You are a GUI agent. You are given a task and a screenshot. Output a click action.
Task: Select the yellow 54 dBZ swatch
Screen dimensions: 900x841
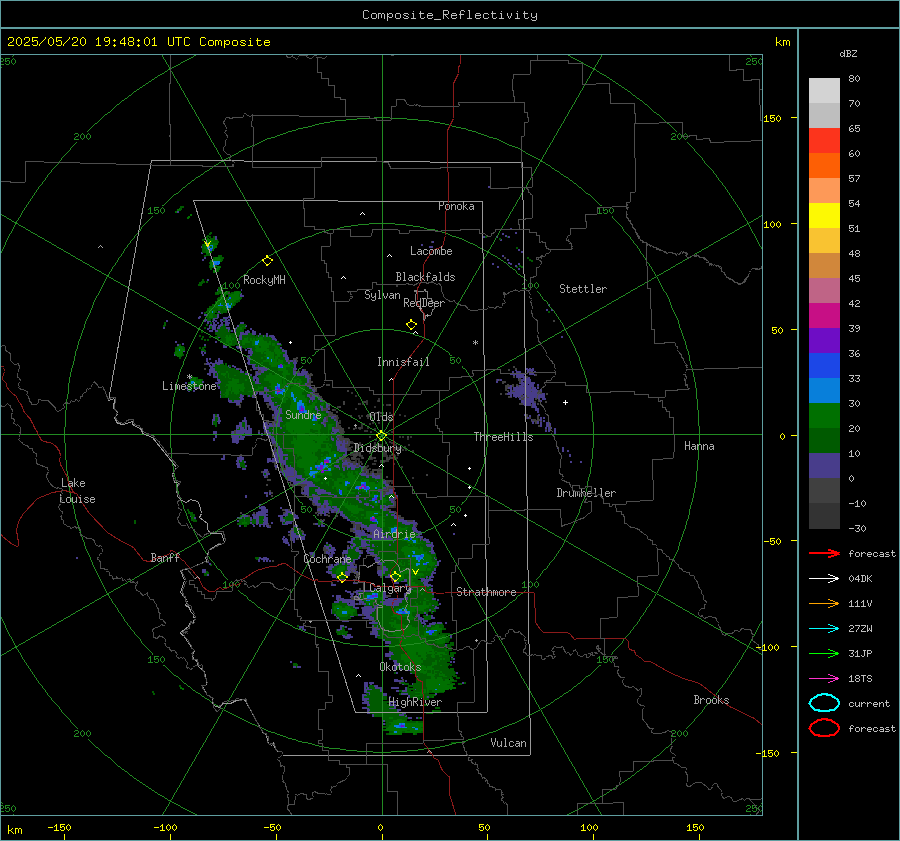[x=824, y=215]
